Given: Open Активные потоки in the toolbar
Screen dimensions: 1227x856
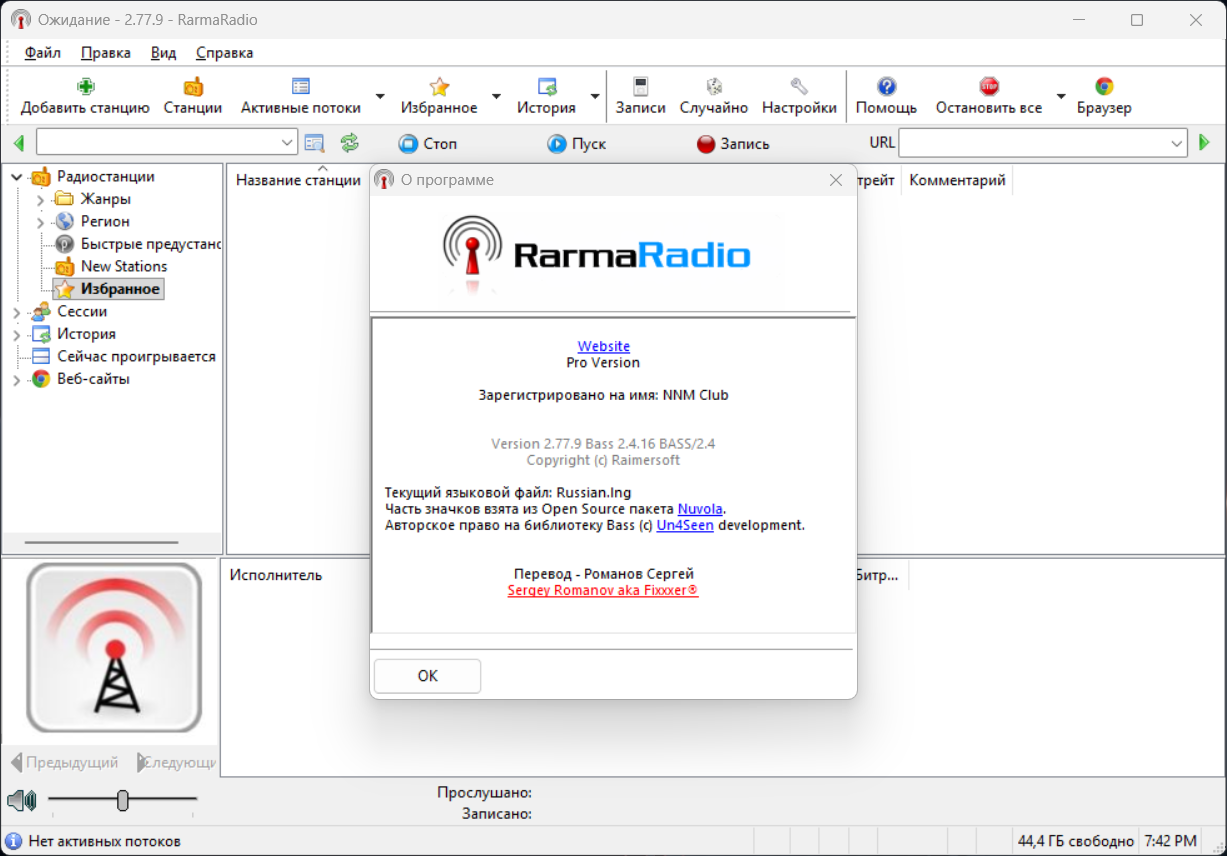Looking at the screenshot, I should [301, 97].
